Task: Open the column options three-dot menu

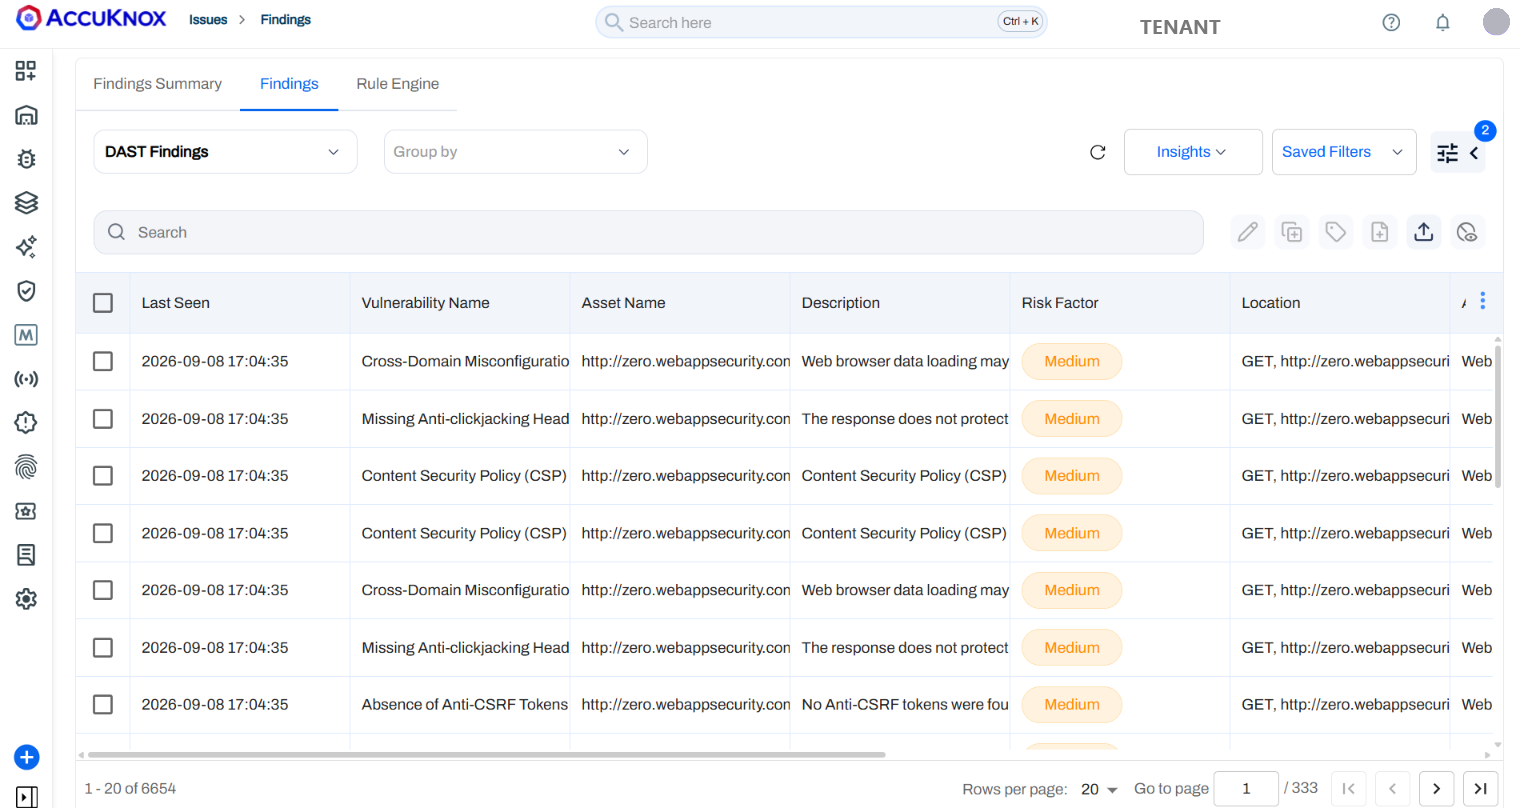Action: click(x=1483, y=301)
